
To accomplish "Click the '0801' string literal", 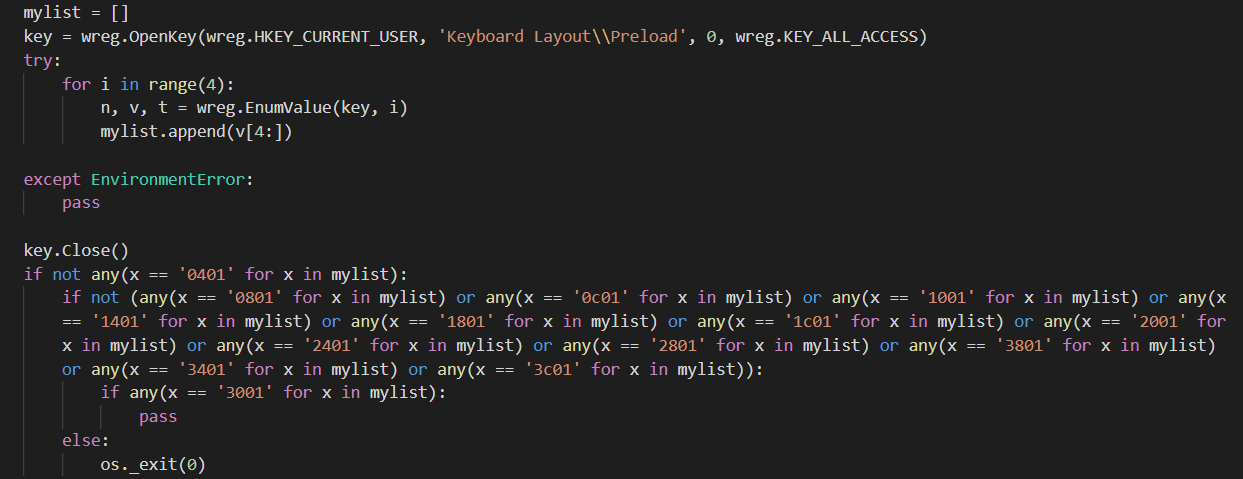I will 264,297.
